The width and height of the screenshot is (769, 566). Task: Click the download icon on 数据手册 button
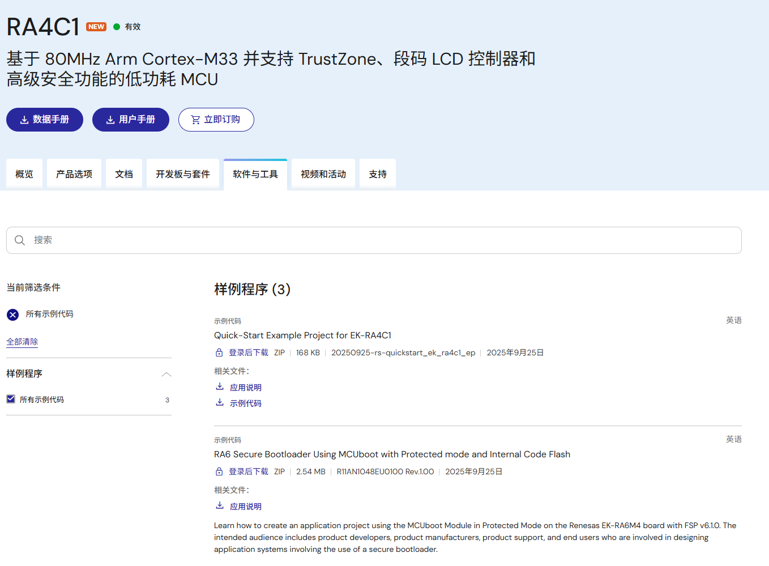(x=24, y=120)
